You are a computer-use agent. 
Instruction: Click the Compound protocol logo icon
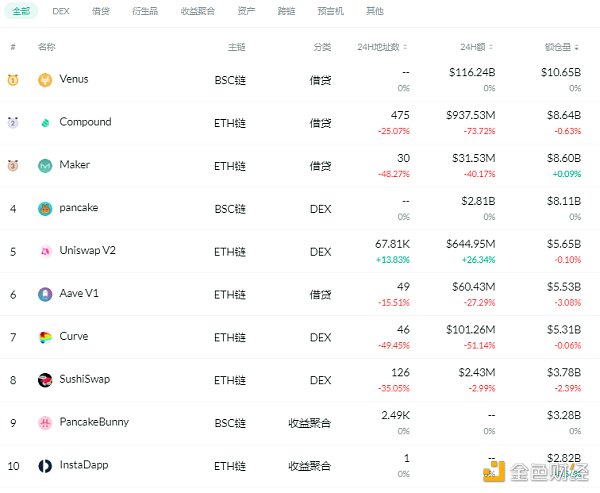45,123
